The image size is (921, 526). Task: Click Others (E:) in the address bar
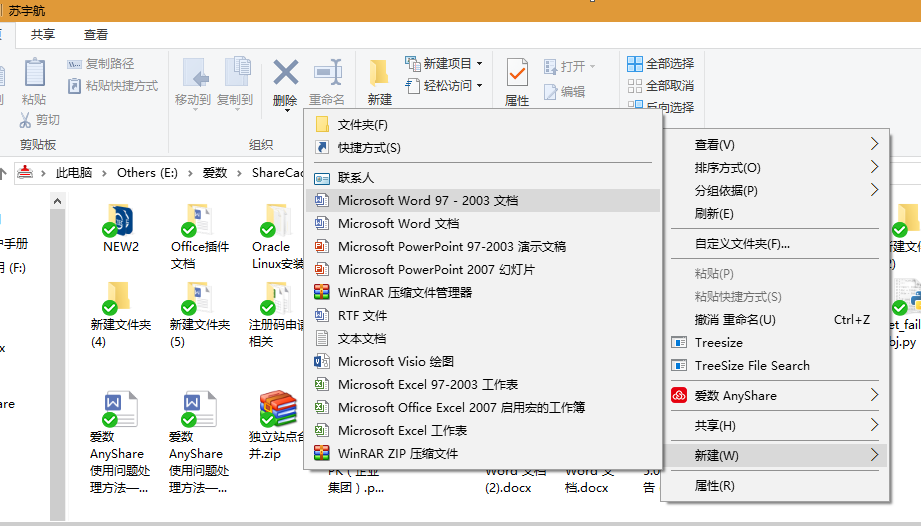(x=147, y=173)
